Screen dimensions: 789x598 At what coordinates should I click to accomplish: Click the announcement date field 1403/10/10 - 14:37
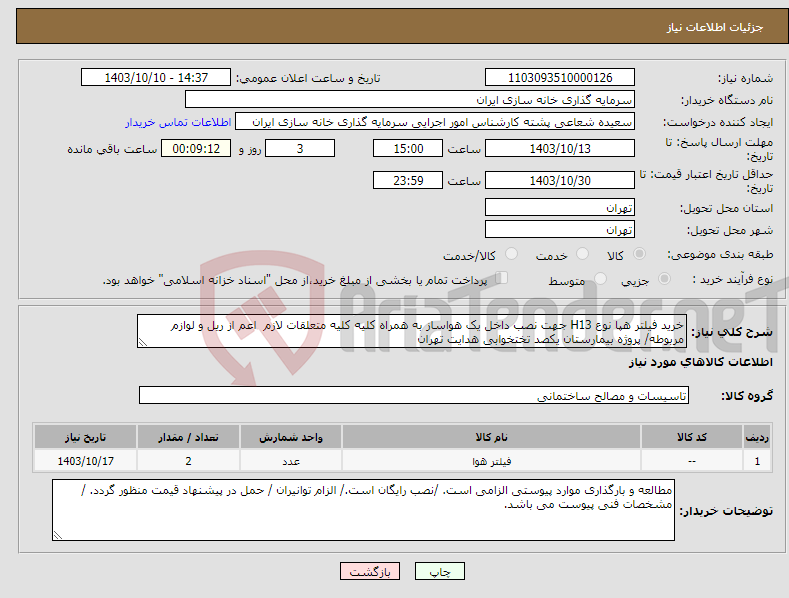click(156, 78)
